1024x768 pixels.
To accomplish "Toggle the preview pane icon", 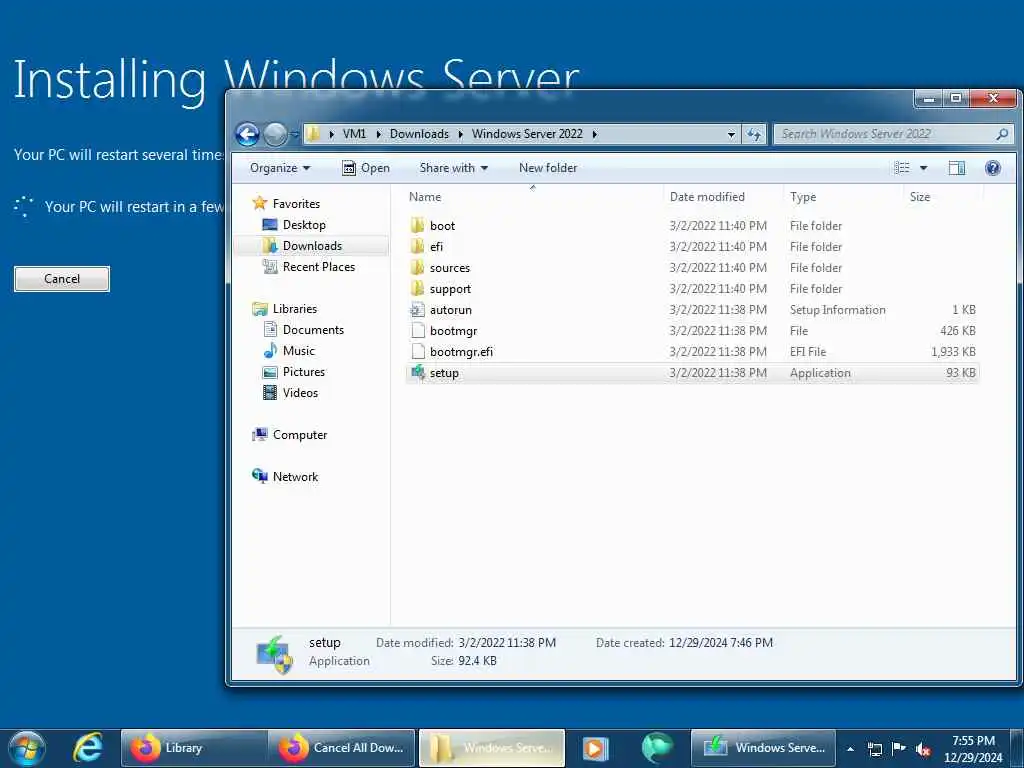I will 957,168.
